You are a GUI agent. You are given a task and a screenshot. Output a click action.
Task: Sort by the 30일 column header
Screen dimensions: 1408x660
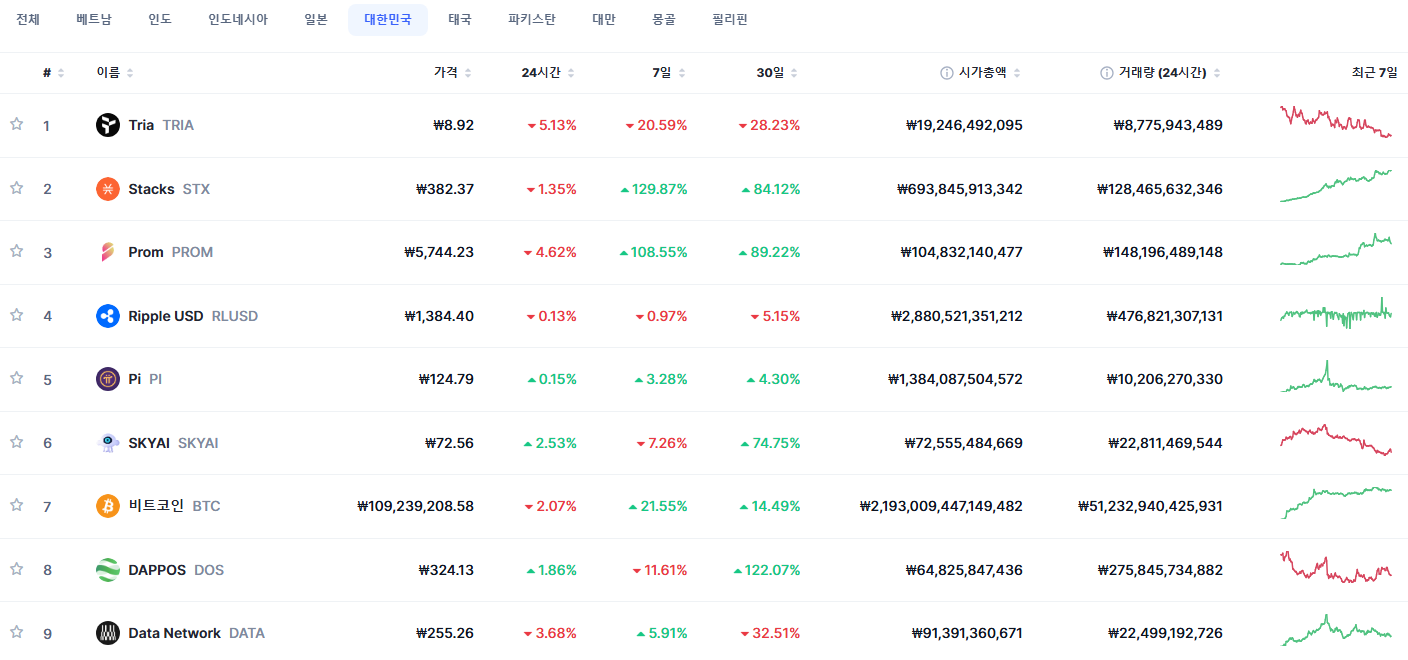pyautogui.click(x=778, y=73)
